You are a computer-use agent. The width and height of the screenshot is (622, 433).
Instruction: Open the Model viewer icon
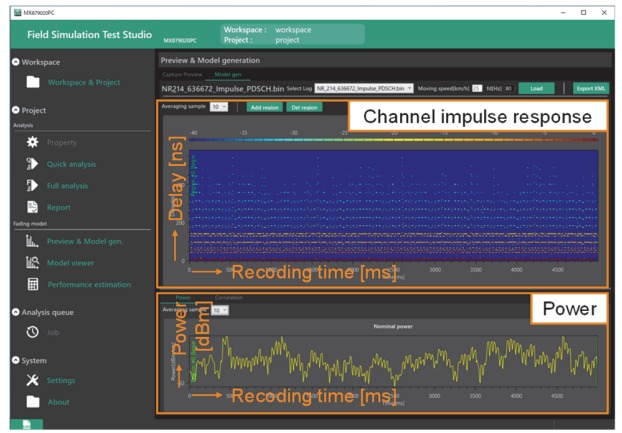[x=33, y=263]
